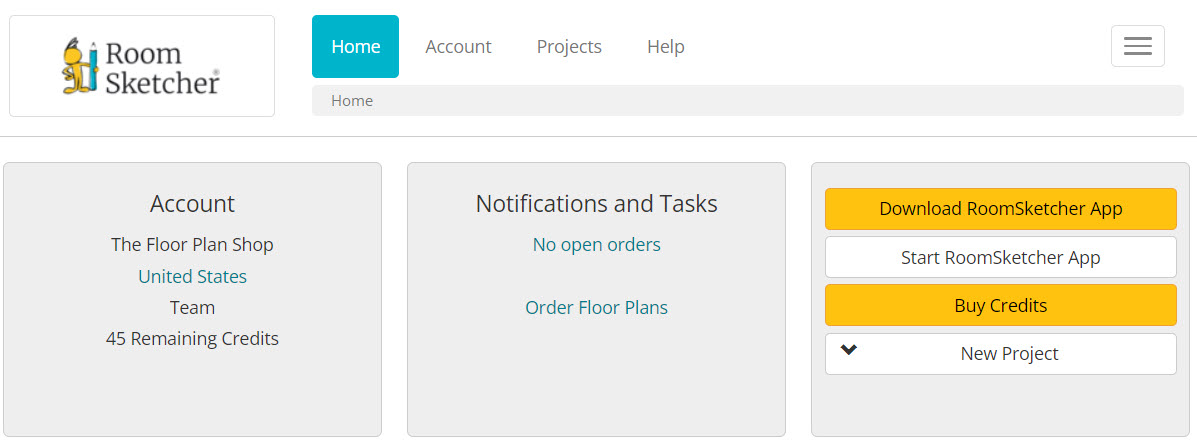Go to the Projects menu item
This screenshot has height=446, width=1197.
coord(569,47)
